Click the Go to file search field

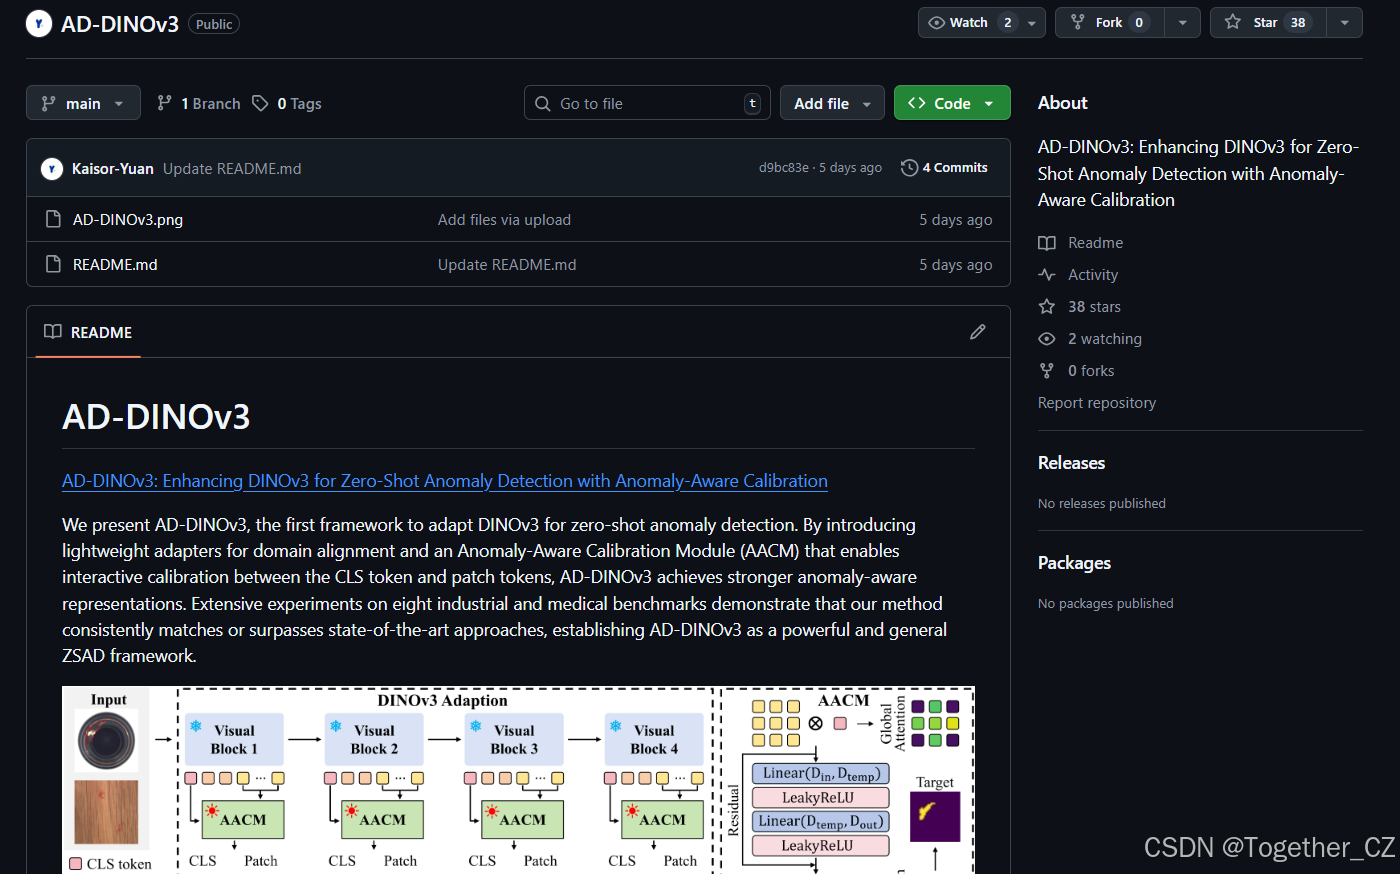tap(647, 102)
